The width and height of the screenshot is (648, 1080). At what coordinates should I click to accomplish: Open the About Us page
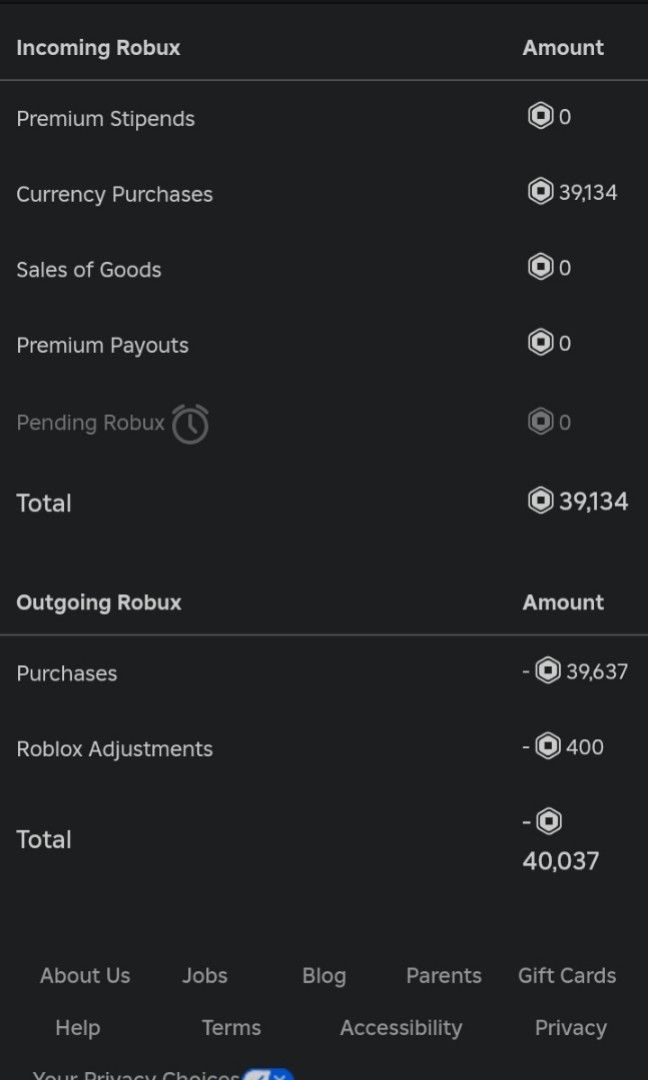85,976
